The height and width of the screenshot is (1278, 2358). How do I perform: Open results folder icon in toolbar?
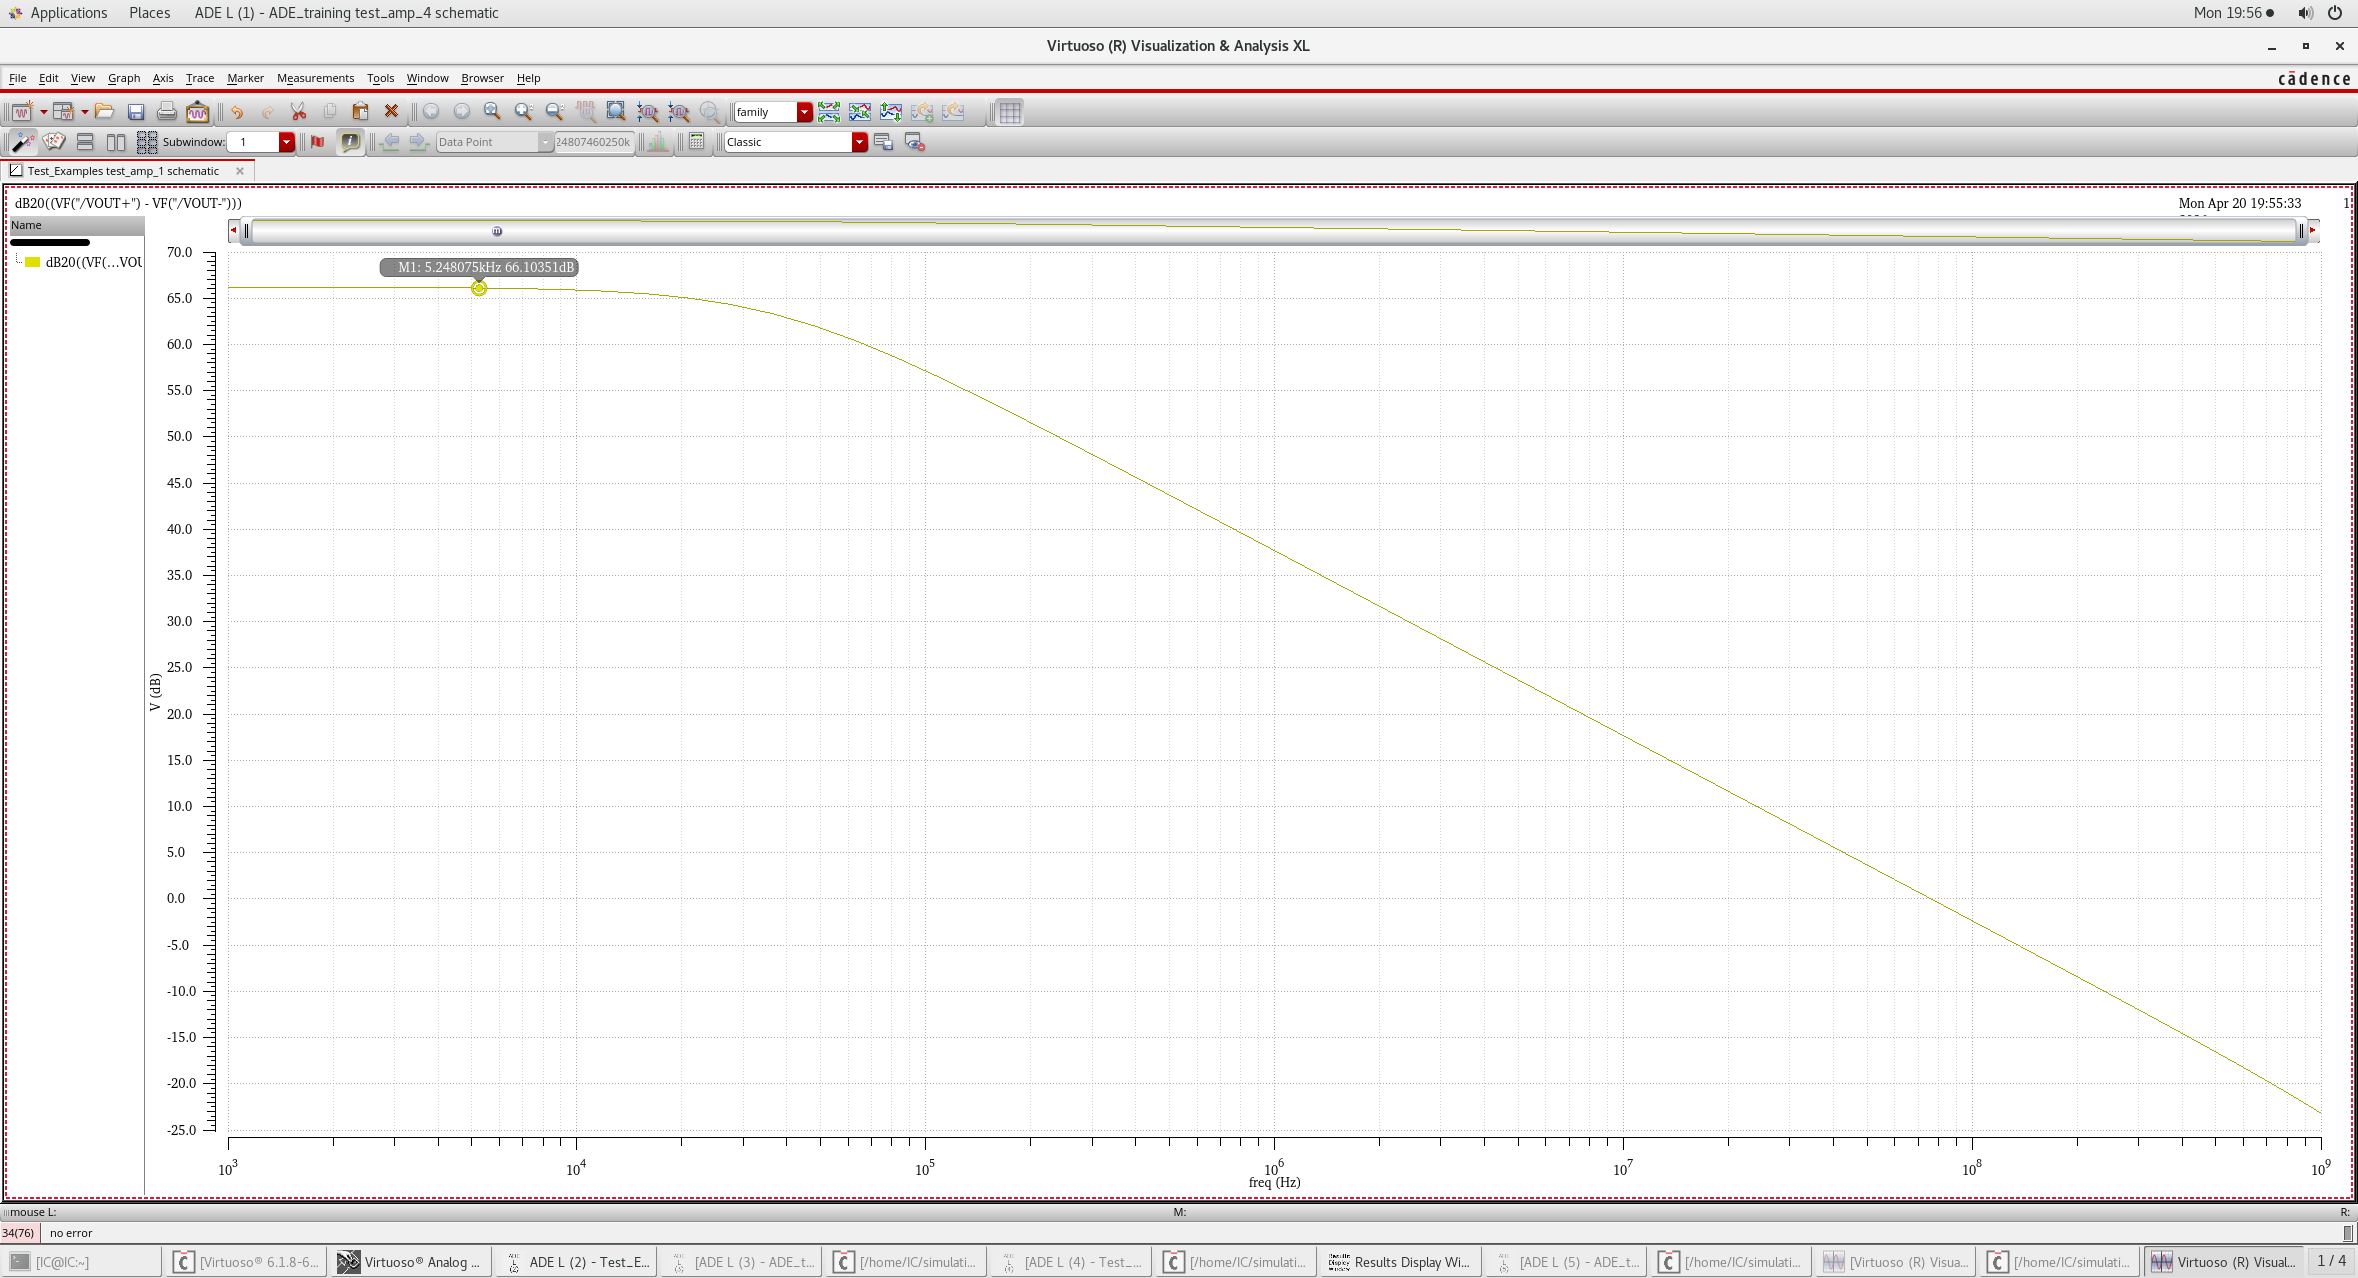104,112
